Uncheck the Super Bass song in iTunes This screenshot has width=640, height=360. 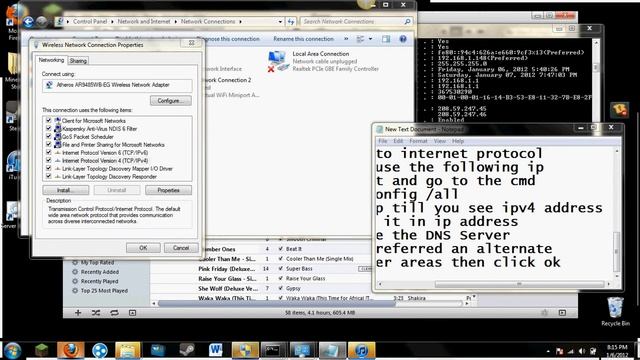pos(280,269)
